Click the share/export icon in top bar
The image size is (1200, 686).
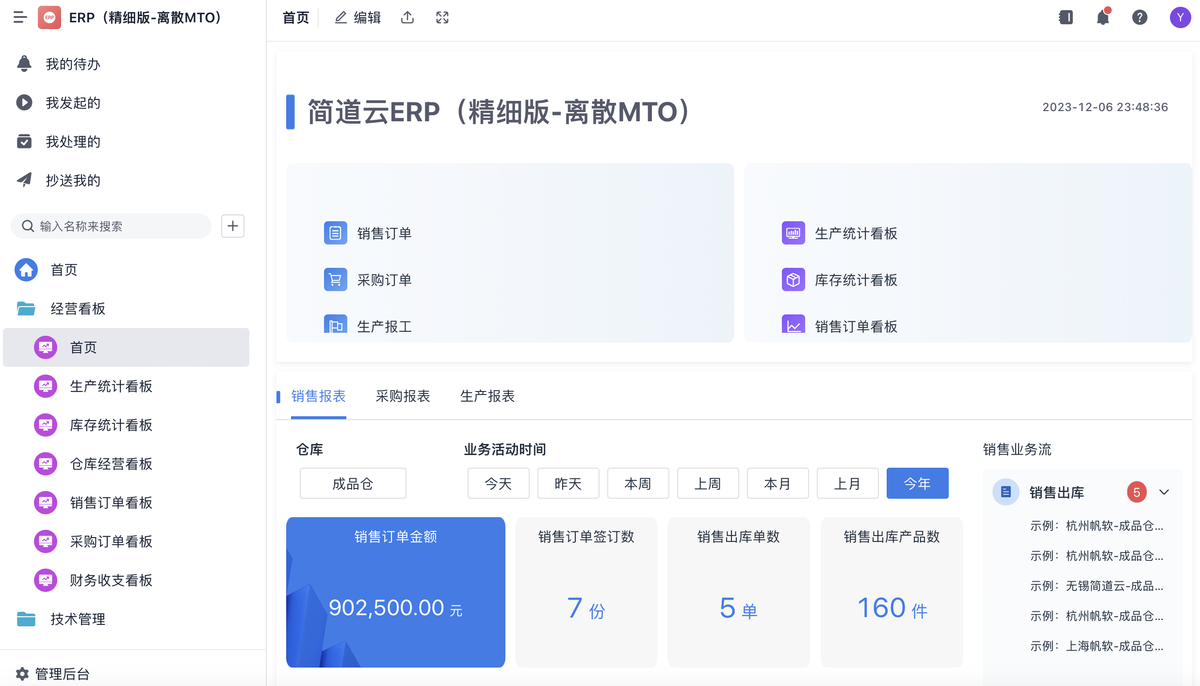pyautogui.click(x=407, y=18)
